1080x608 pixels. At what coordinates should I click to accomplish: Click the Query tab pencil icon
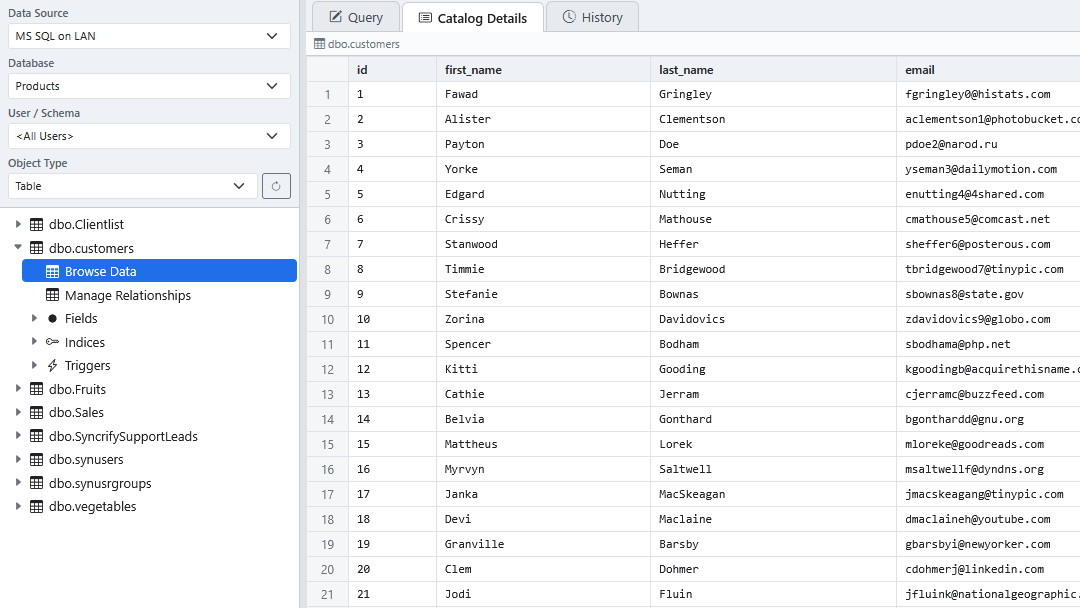tap(335, 17)
